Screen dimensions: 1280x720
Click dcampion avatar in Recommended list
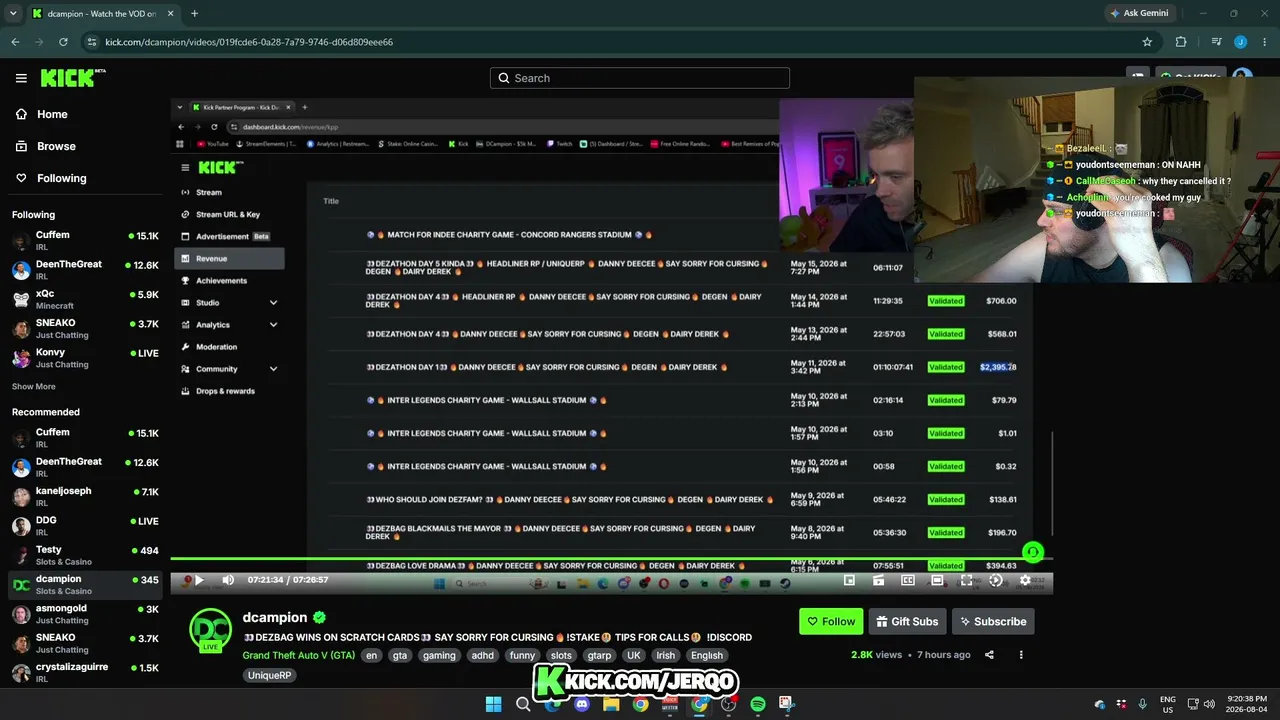click(21, 585)
